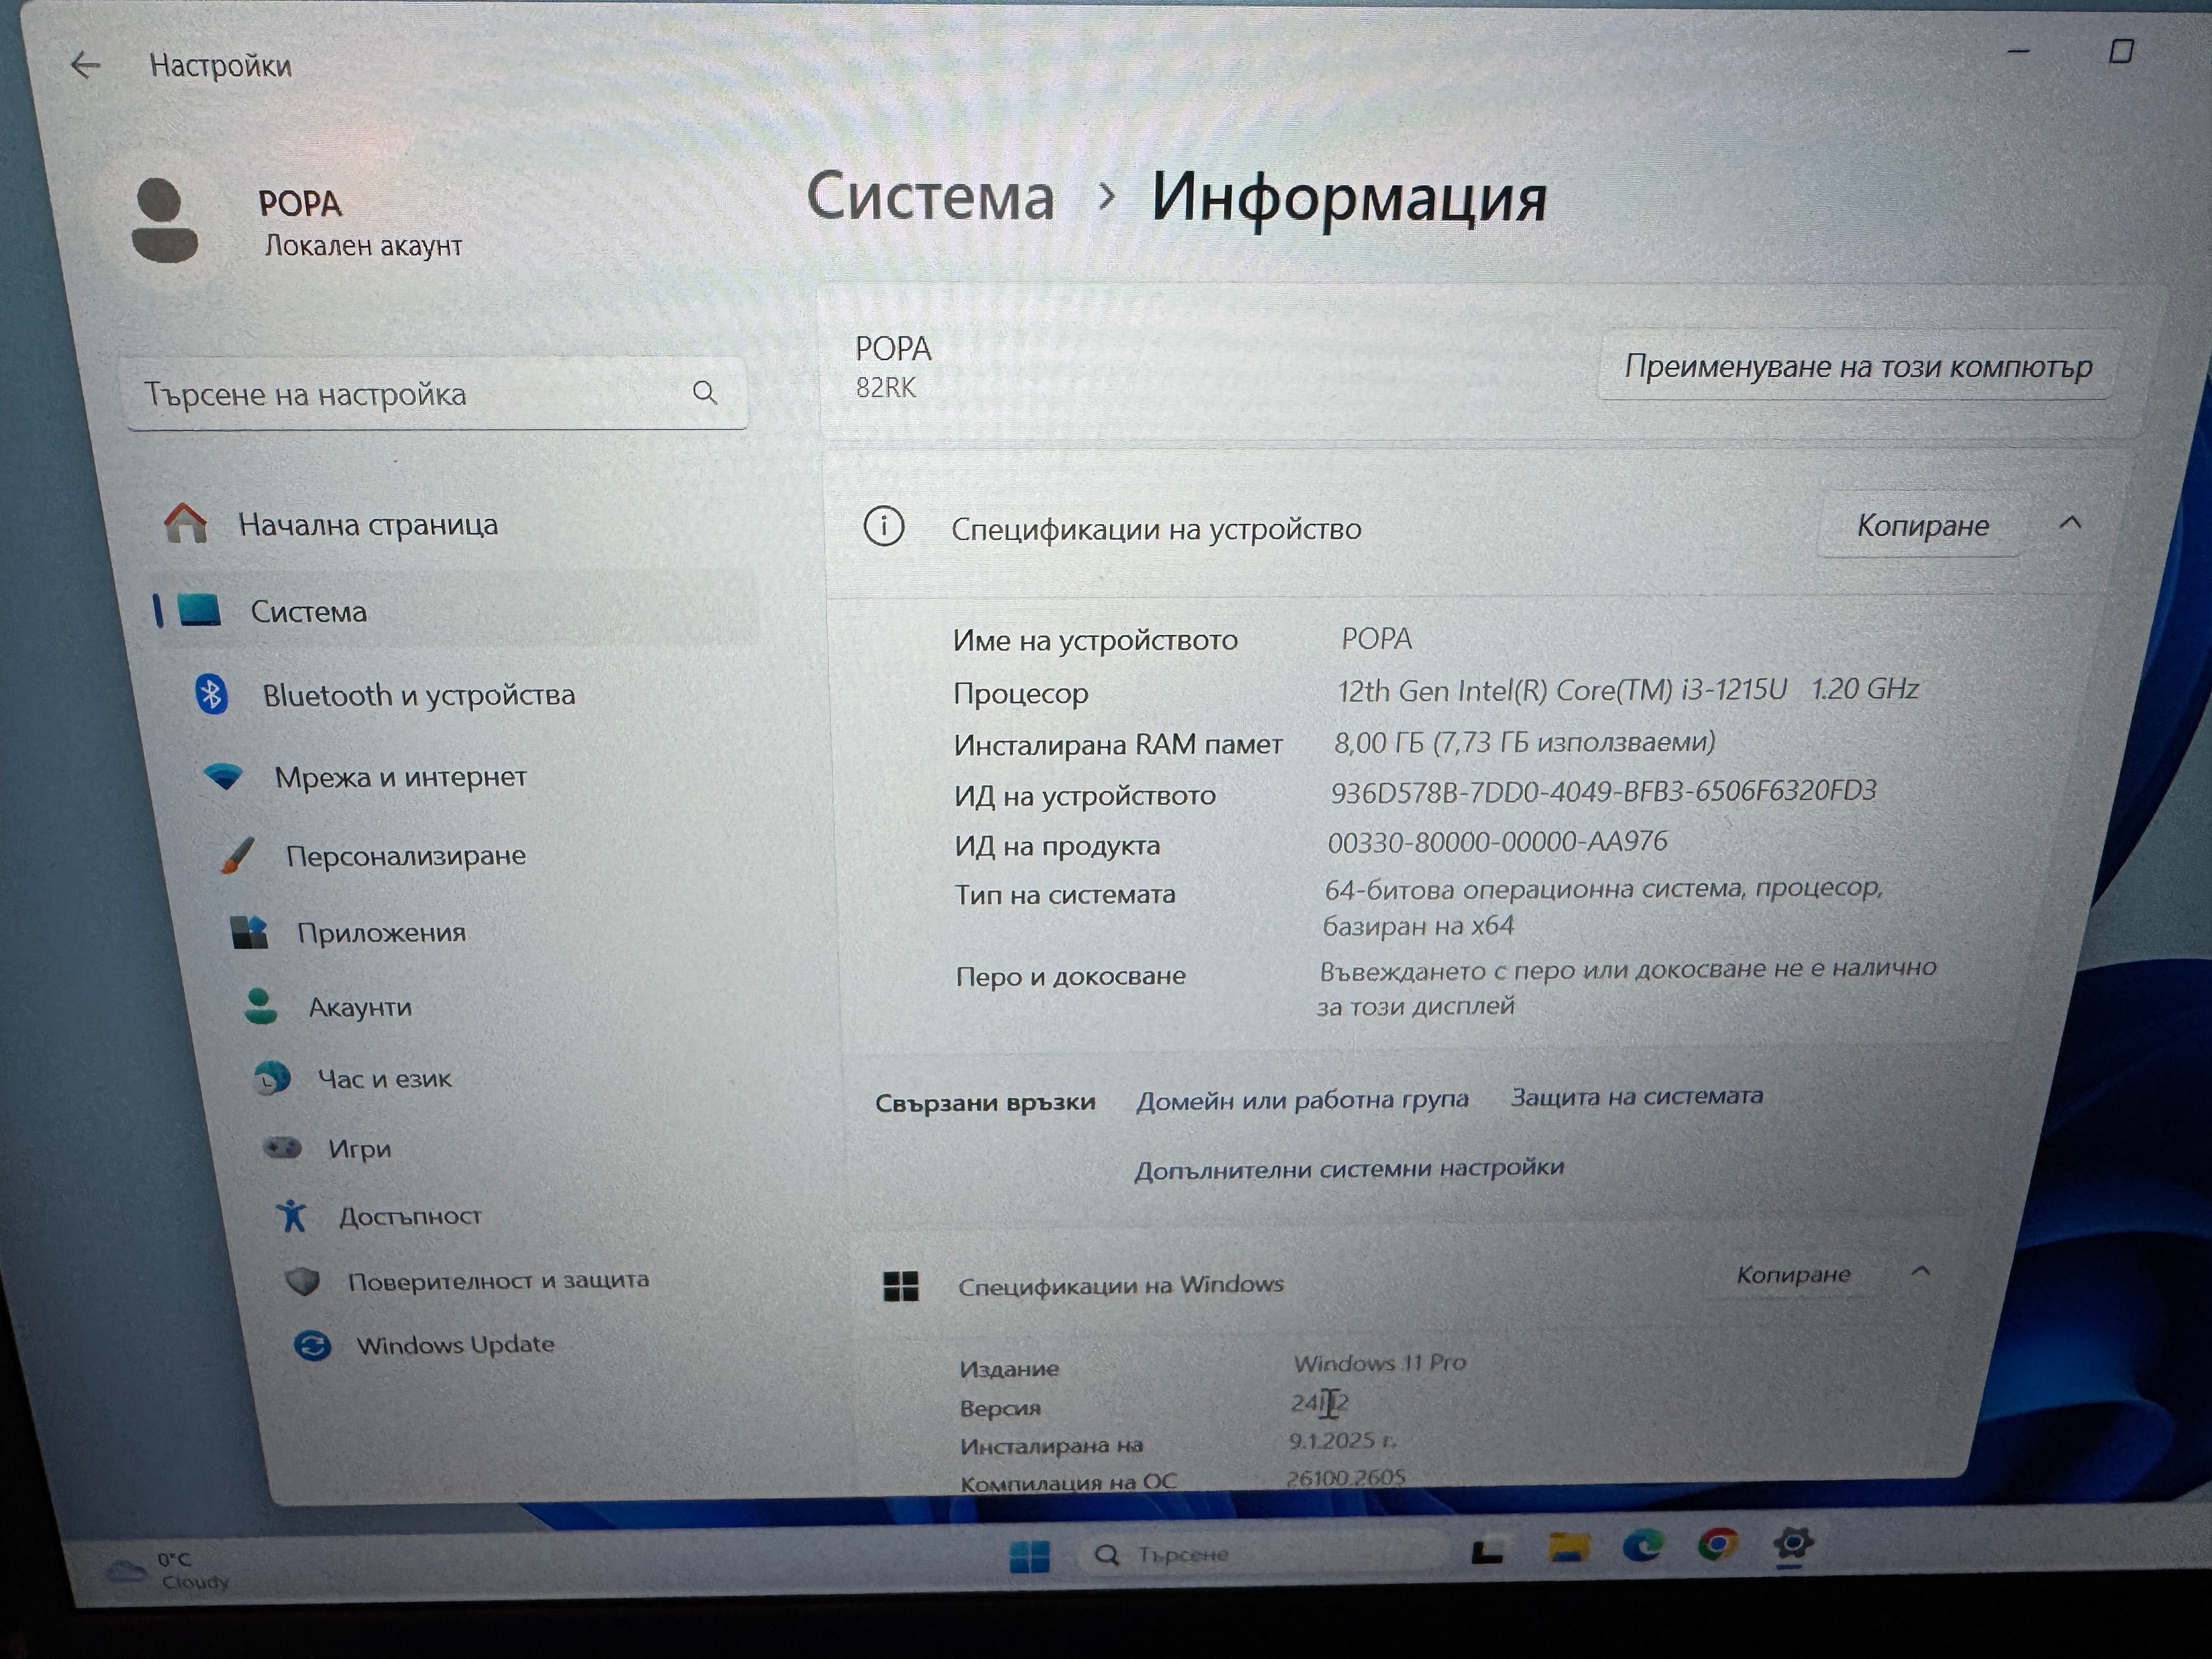Click the processor value 12th Gen Intel Core i3-1215U
2212x1659 pixels.
click(x=1628, y=690)
